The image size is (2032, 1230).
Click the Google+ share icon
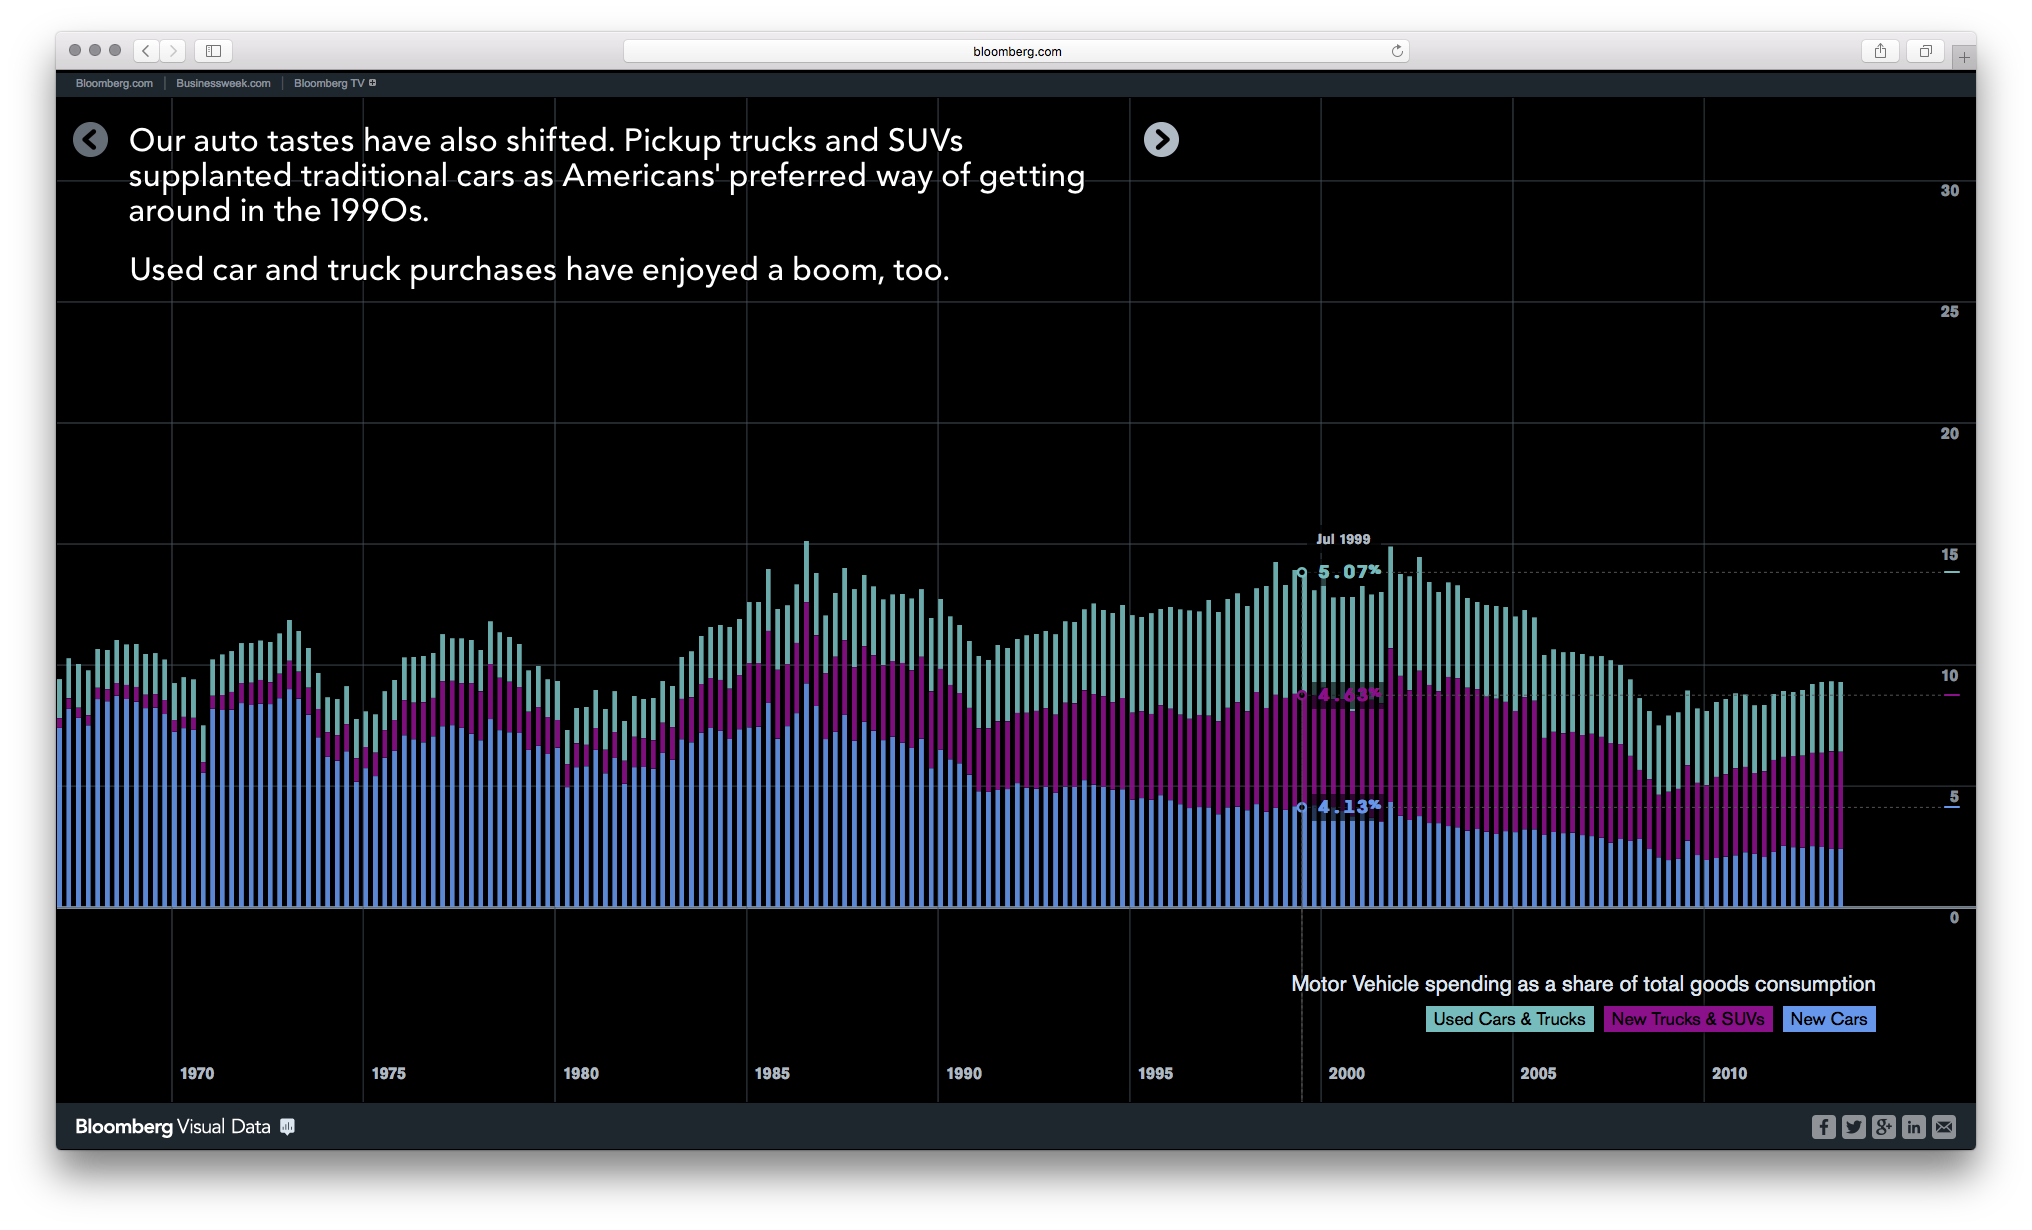pyautogui.click(x=1883, y=1127)
